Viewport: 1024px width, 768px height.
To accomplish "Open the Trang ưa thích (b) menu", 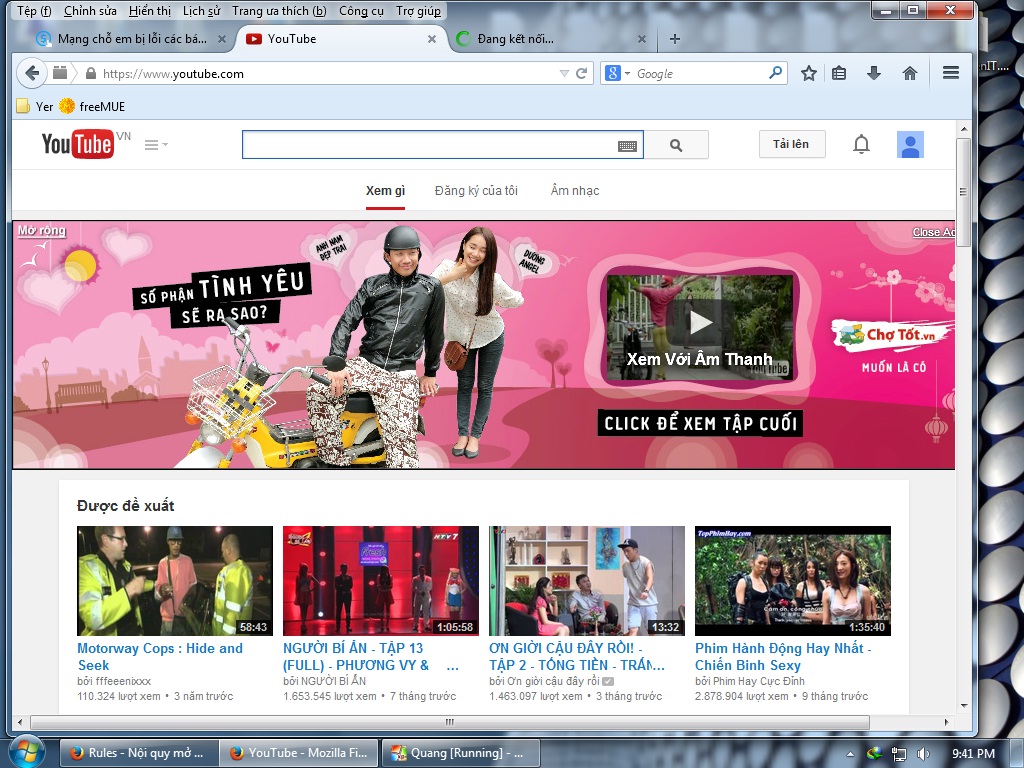I will point(279,11).
